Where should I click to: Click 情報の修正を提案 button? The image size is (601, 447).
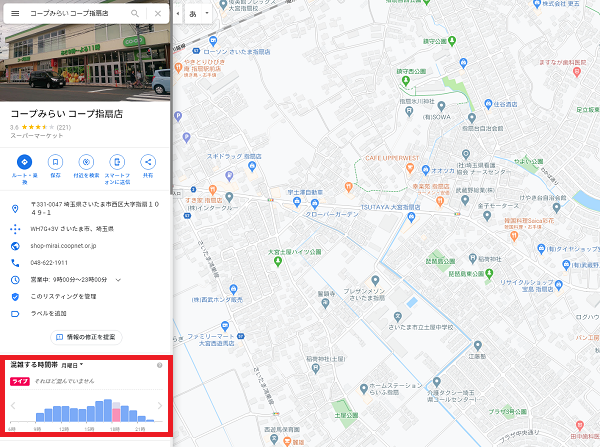(86, 337)
